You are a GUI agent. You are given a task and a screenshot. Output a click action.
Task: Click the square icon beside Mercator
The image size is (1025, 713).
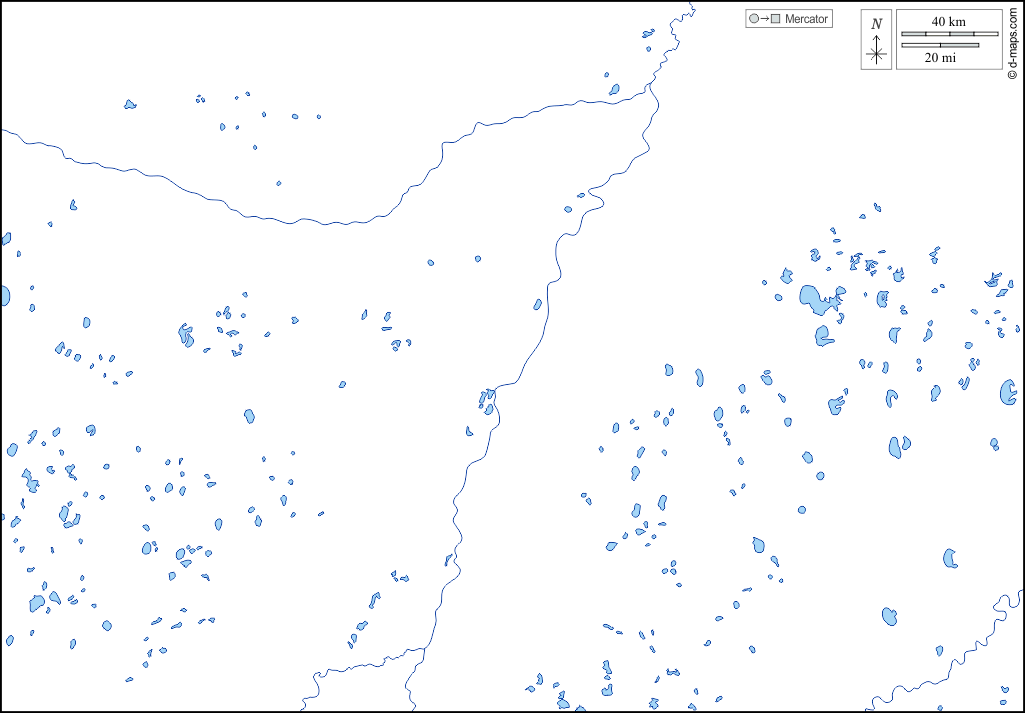775,19
